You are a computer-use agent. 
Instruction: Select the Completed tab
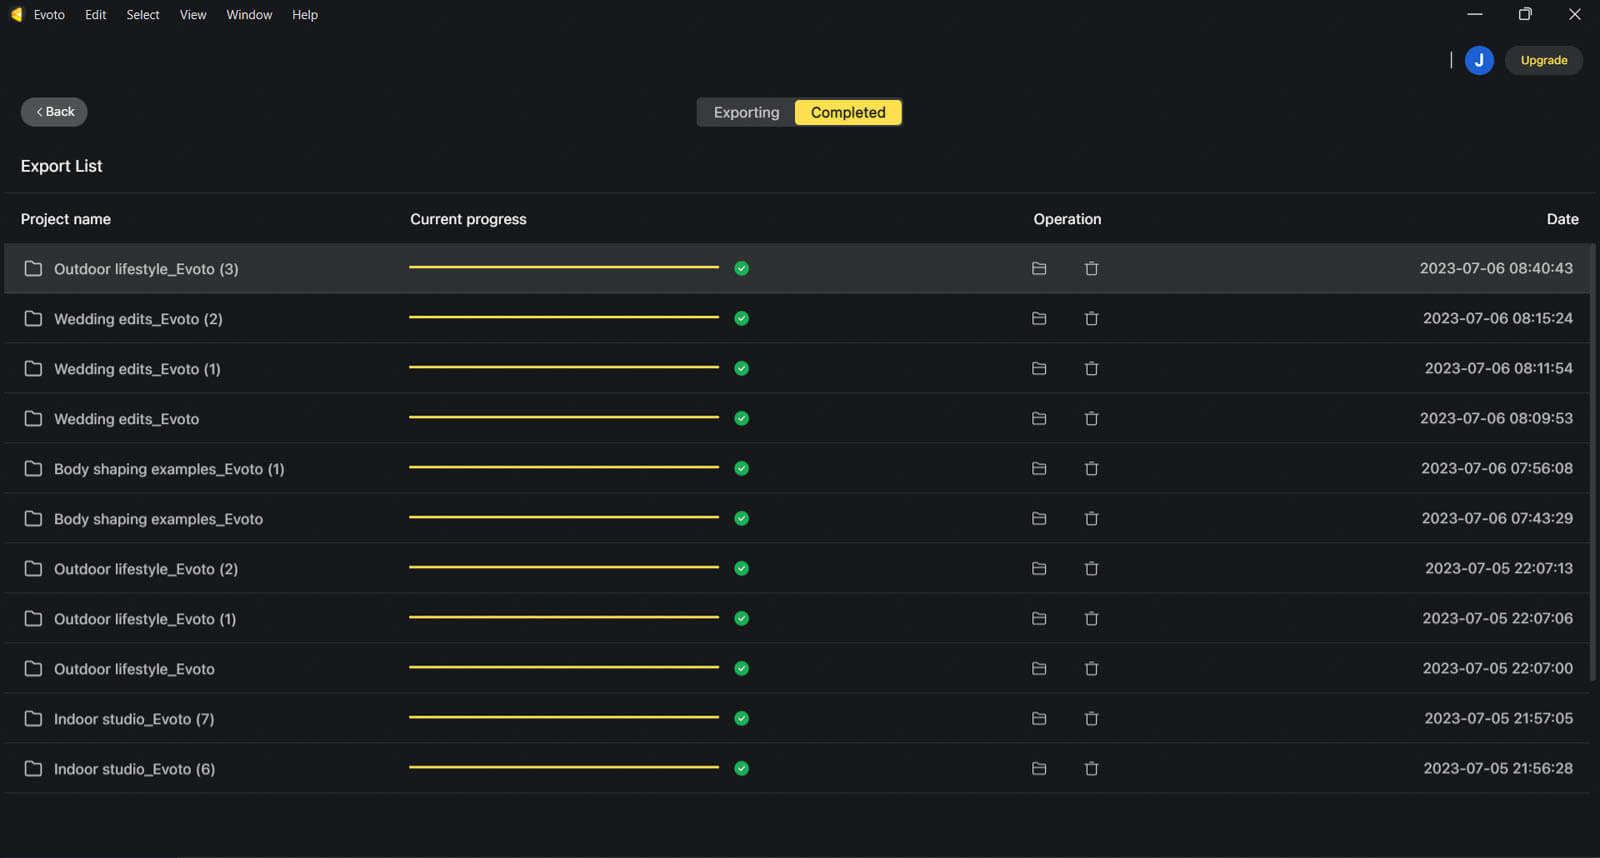pos(848,112)
